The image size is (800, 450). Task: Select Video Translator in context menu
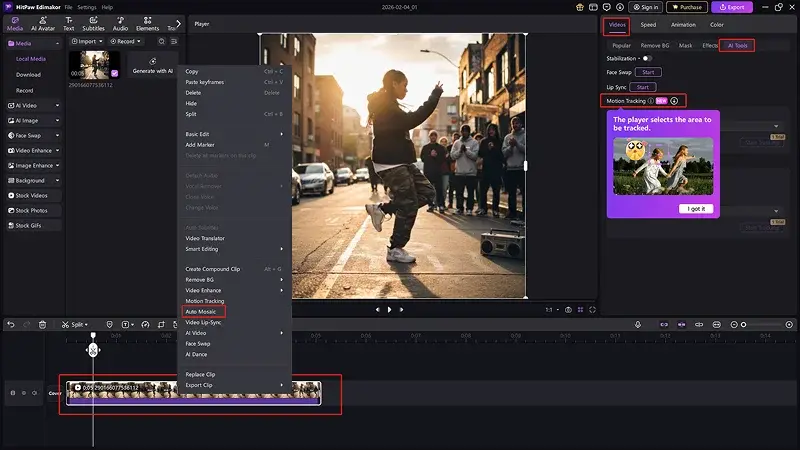click(205, 238)
